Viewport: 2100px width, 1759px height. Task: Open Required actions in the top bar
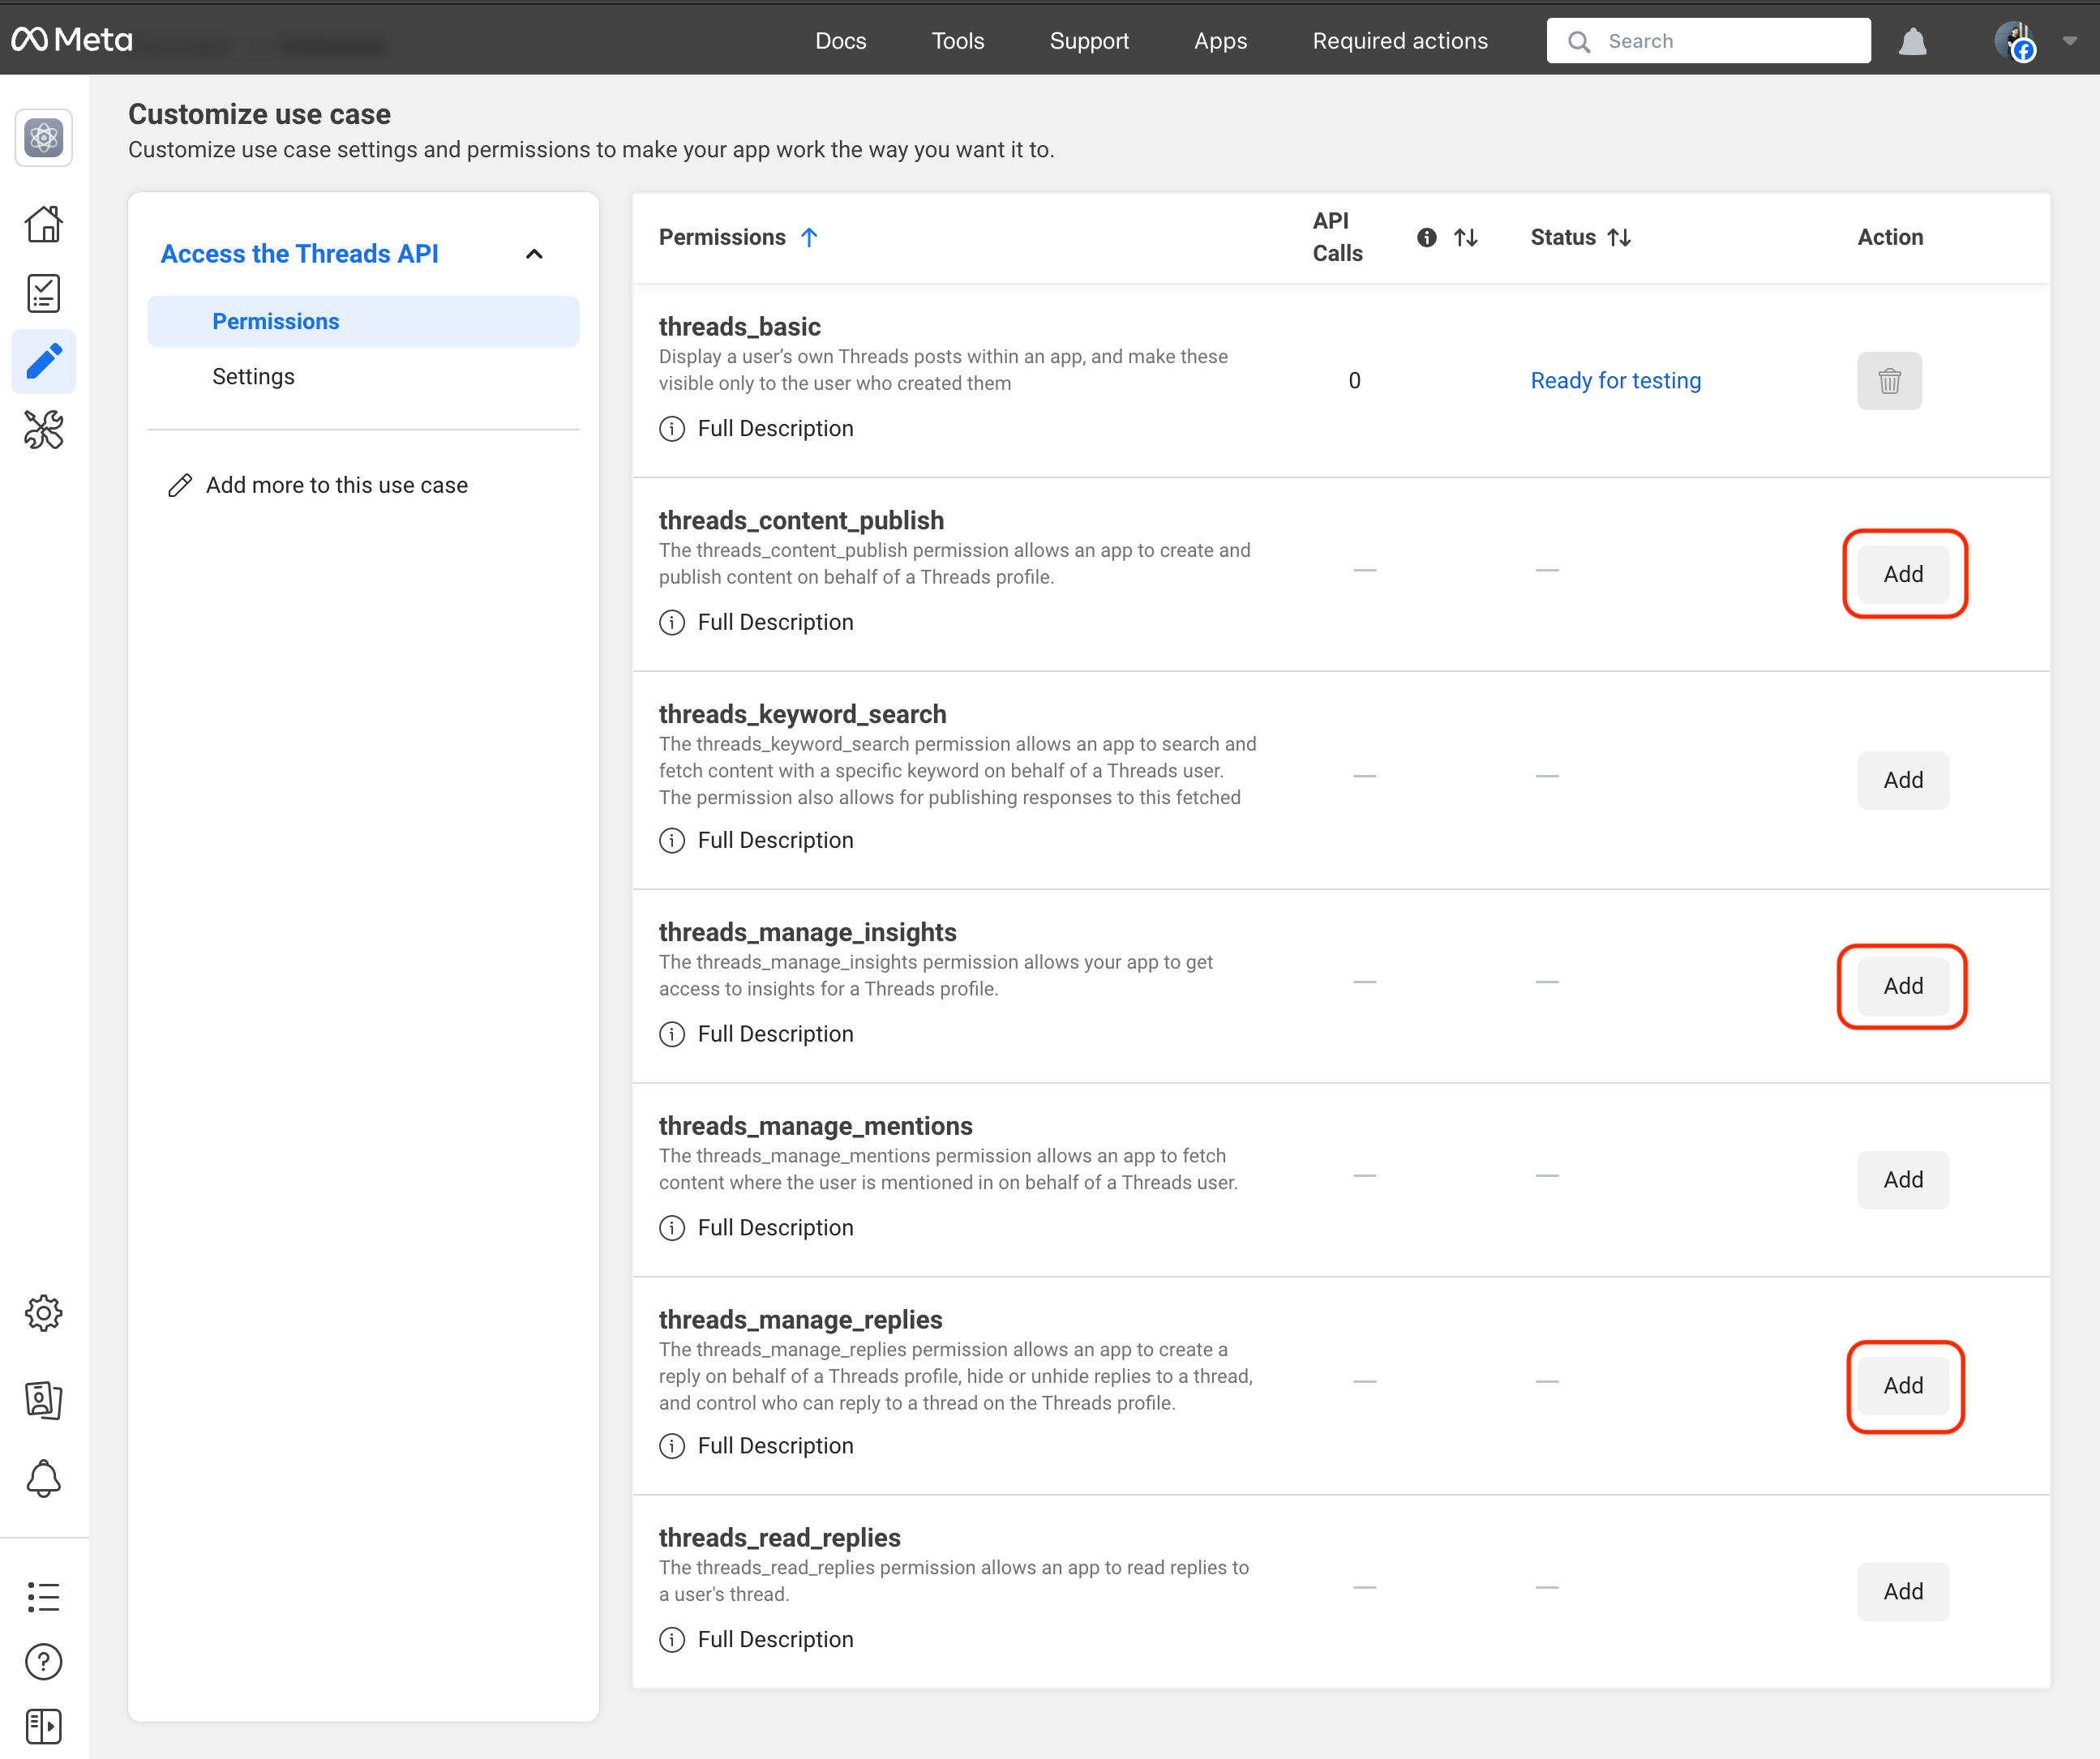tap(1400, 41)
